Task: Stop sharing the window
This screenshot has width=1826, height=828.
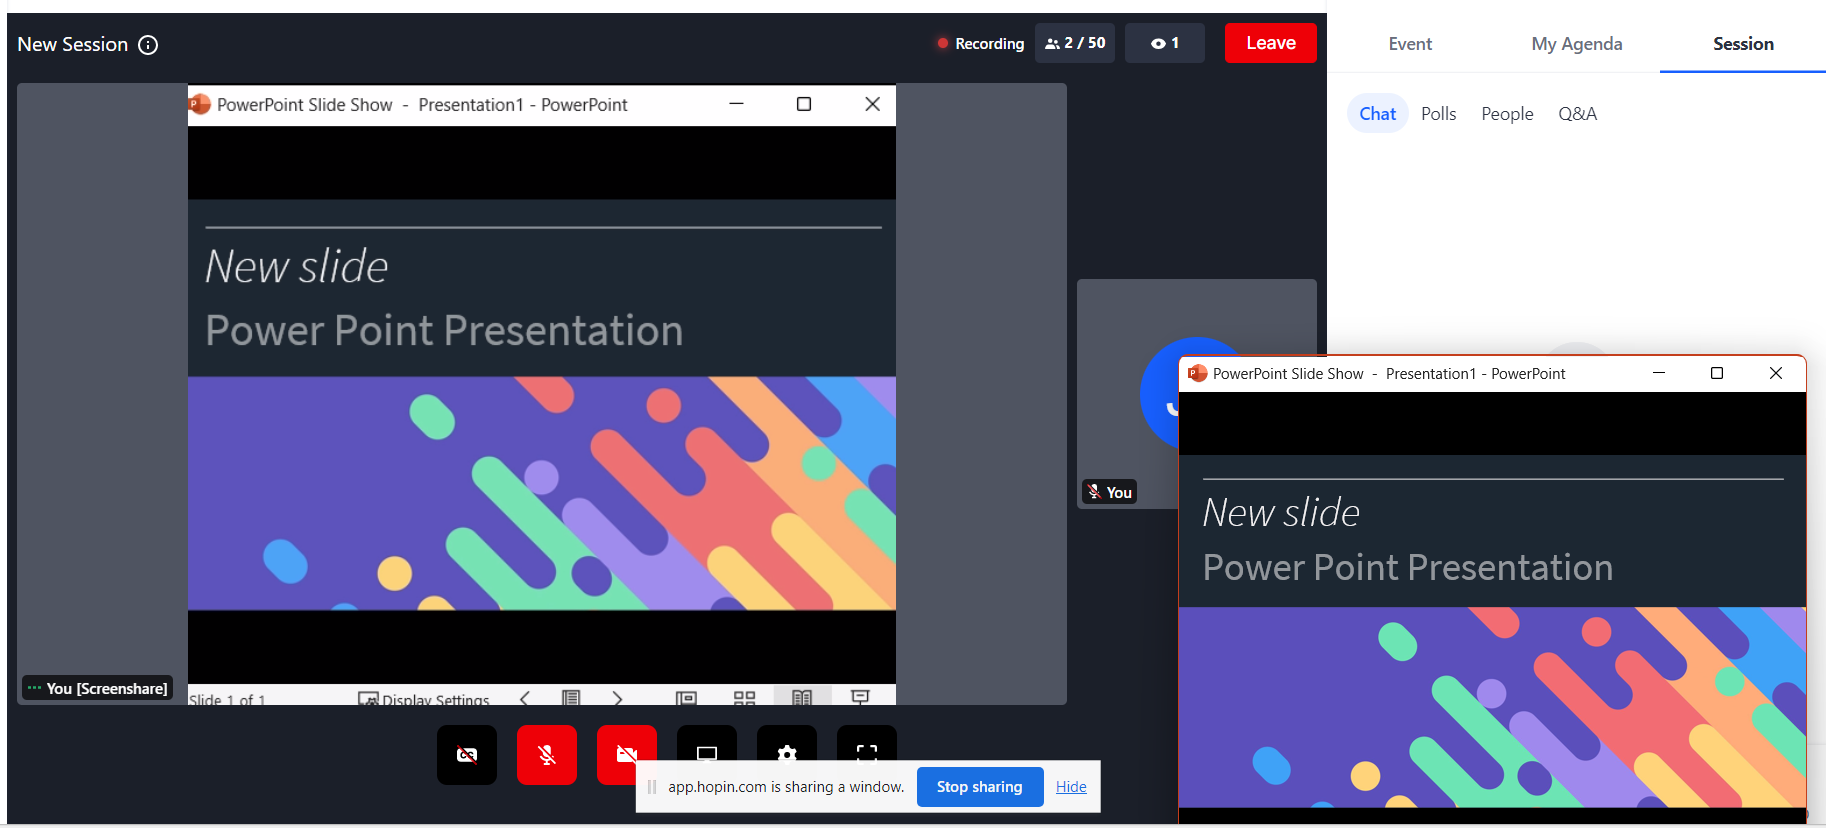Action: 980,787
